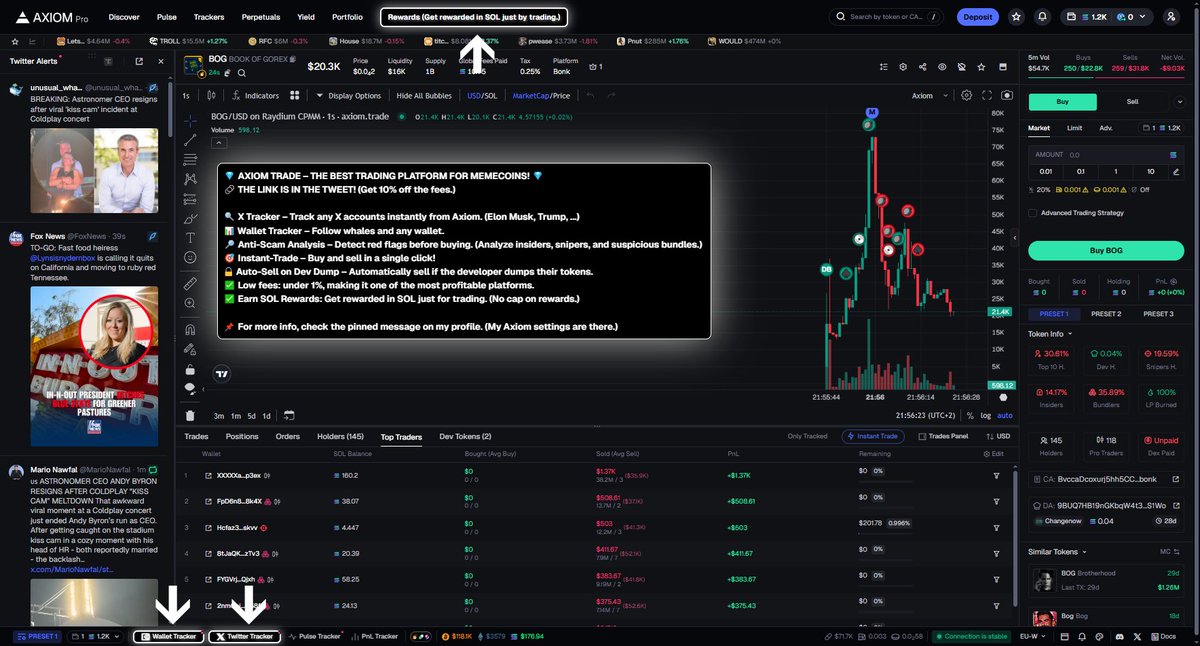Toggle Instant Trade mode
The image size is (1200, 646).
(x=875, y=437)
